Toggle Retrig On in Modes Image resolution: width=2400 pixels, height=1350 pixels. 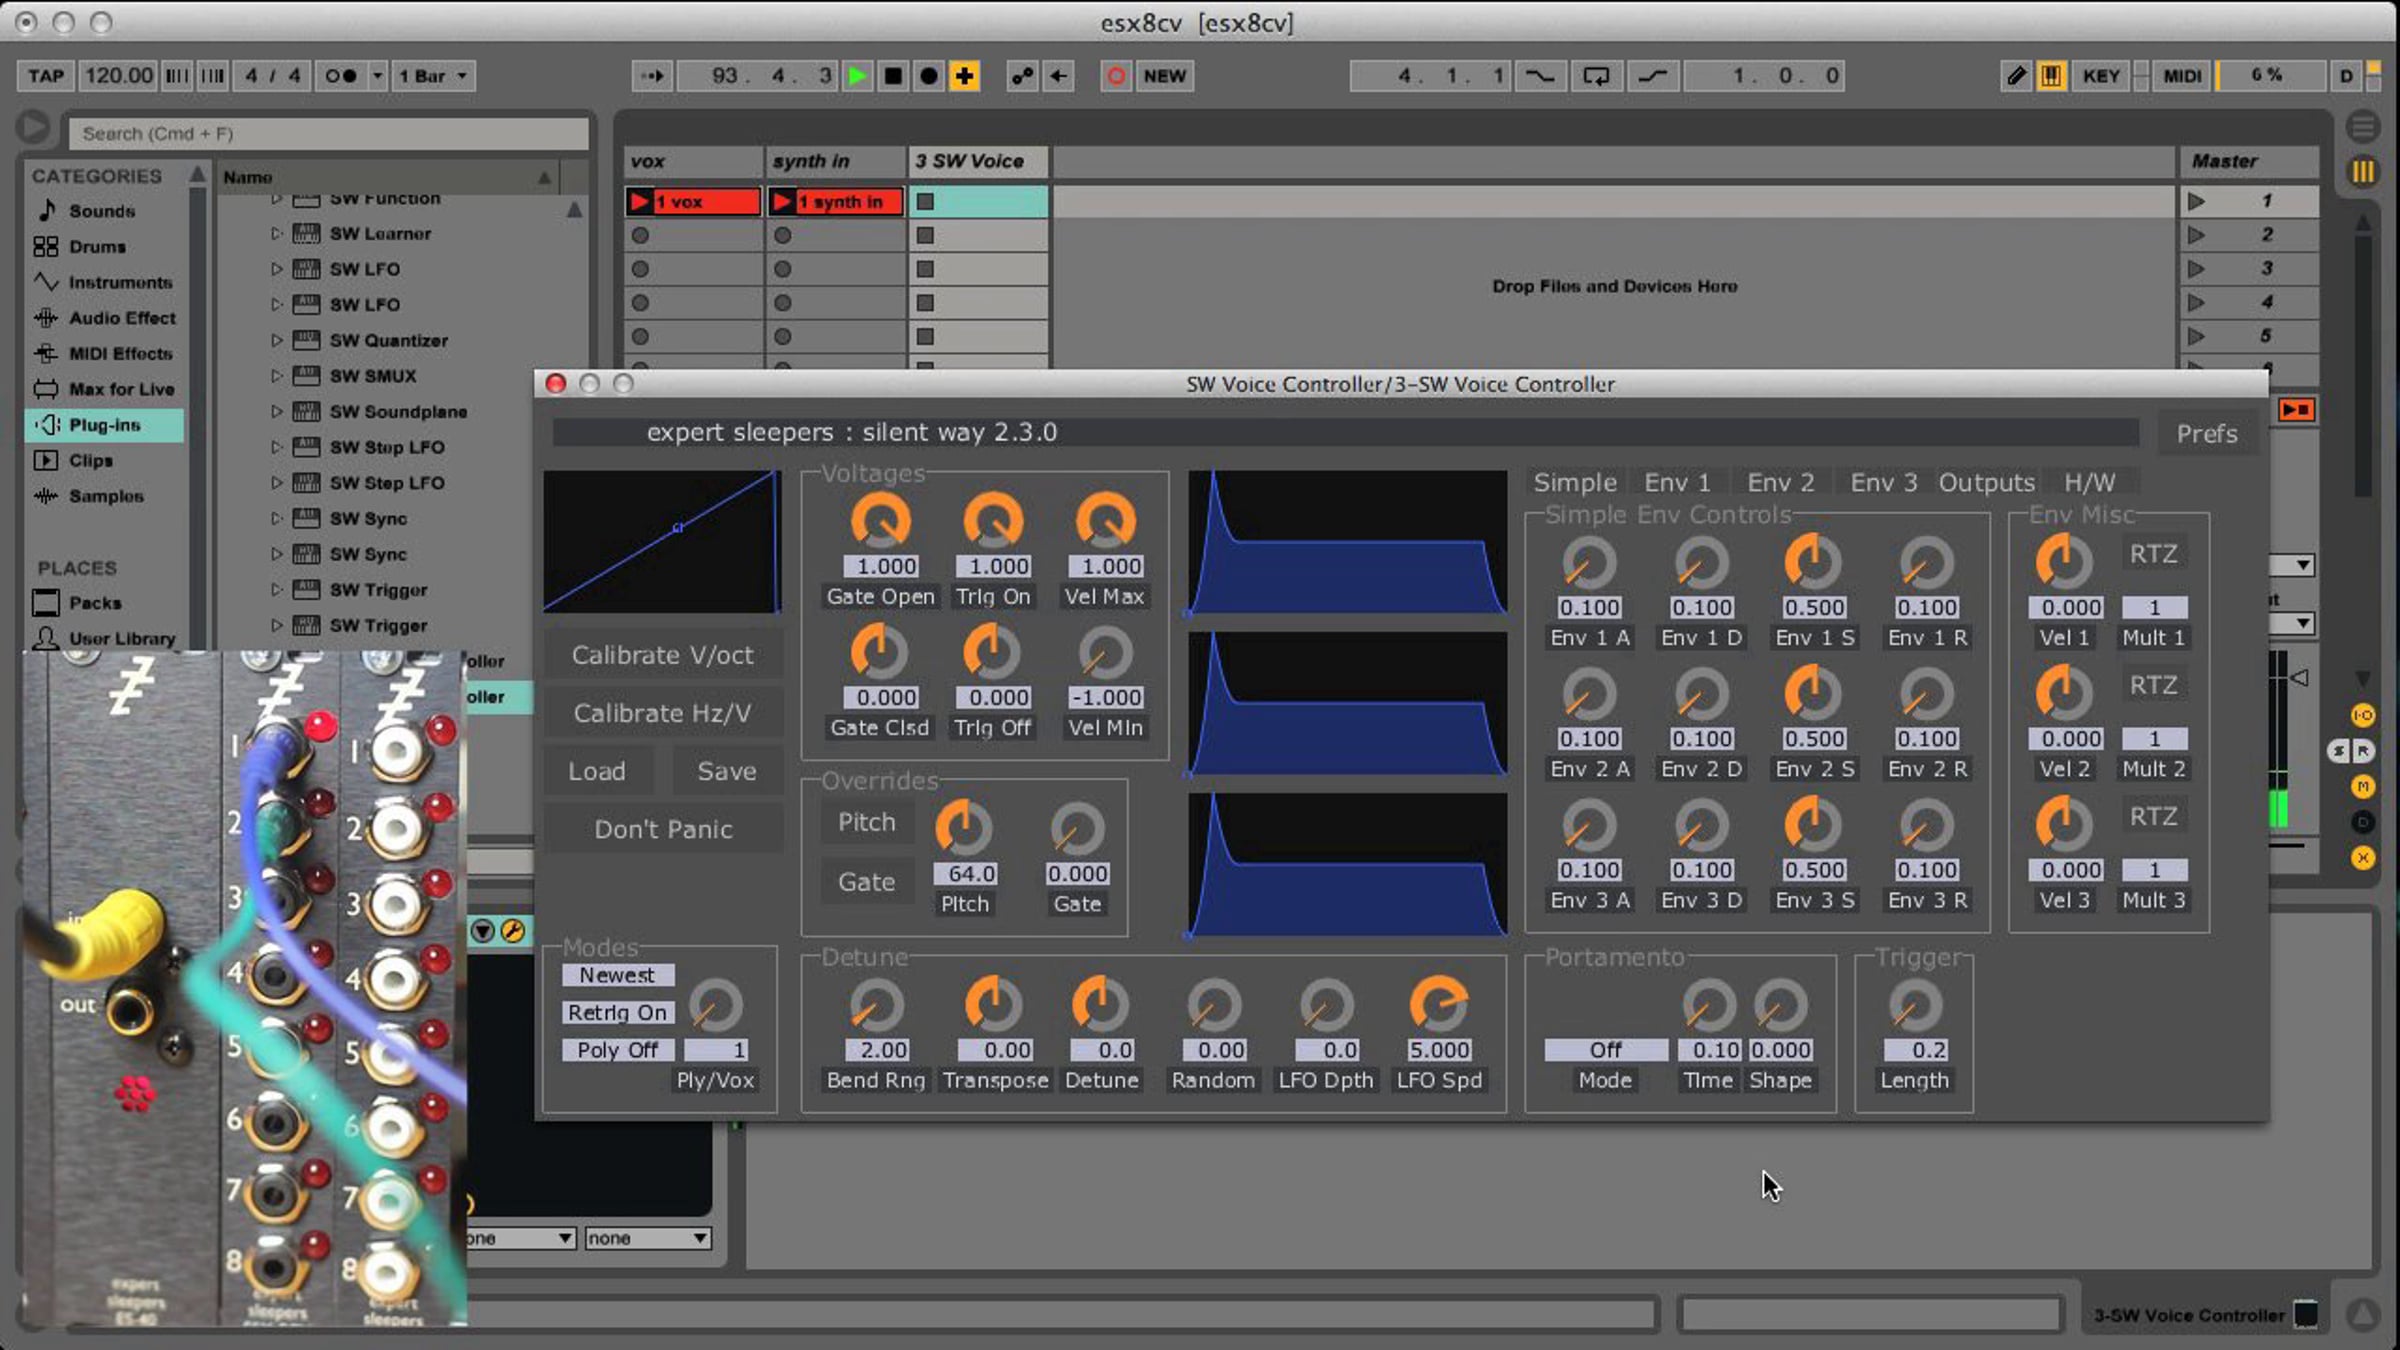(617, 1013)
